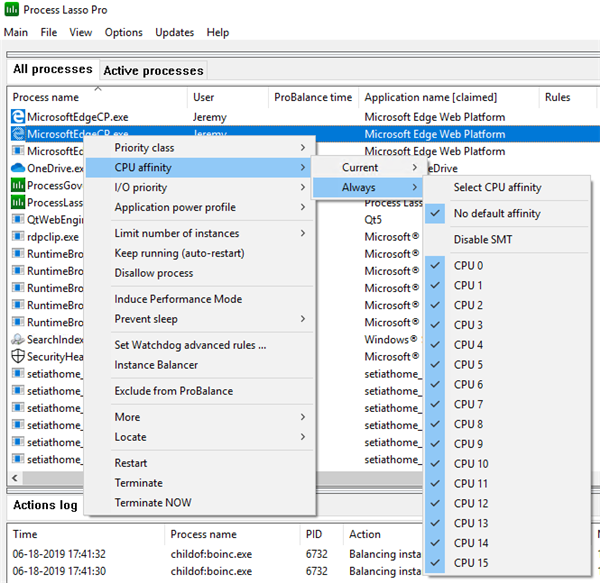This screenshot has width=600, height=583.
Task: Click the OneDrive.exe cloud icon
Action: click(x=18, y=168)
